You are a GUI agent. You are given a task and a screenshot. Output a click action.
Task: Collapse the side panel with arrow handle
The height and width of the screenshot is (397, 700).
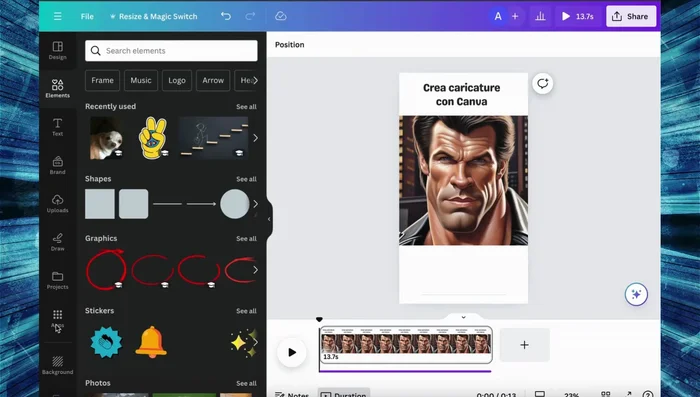tap(269, 219)
